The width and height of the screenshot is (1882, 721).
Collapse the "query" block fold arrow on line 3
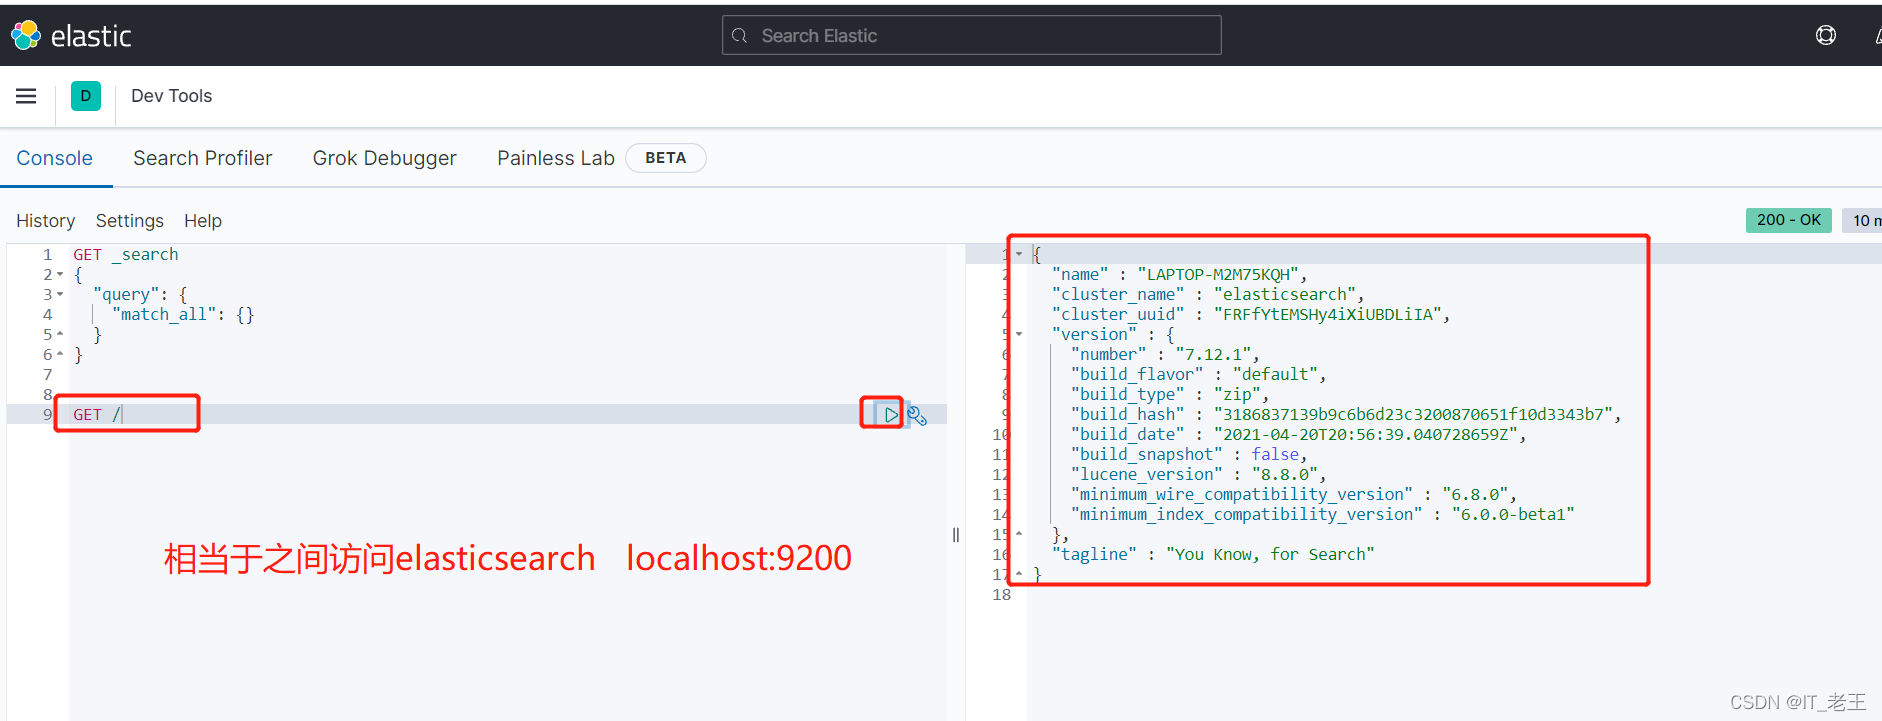tap(60, 295)
